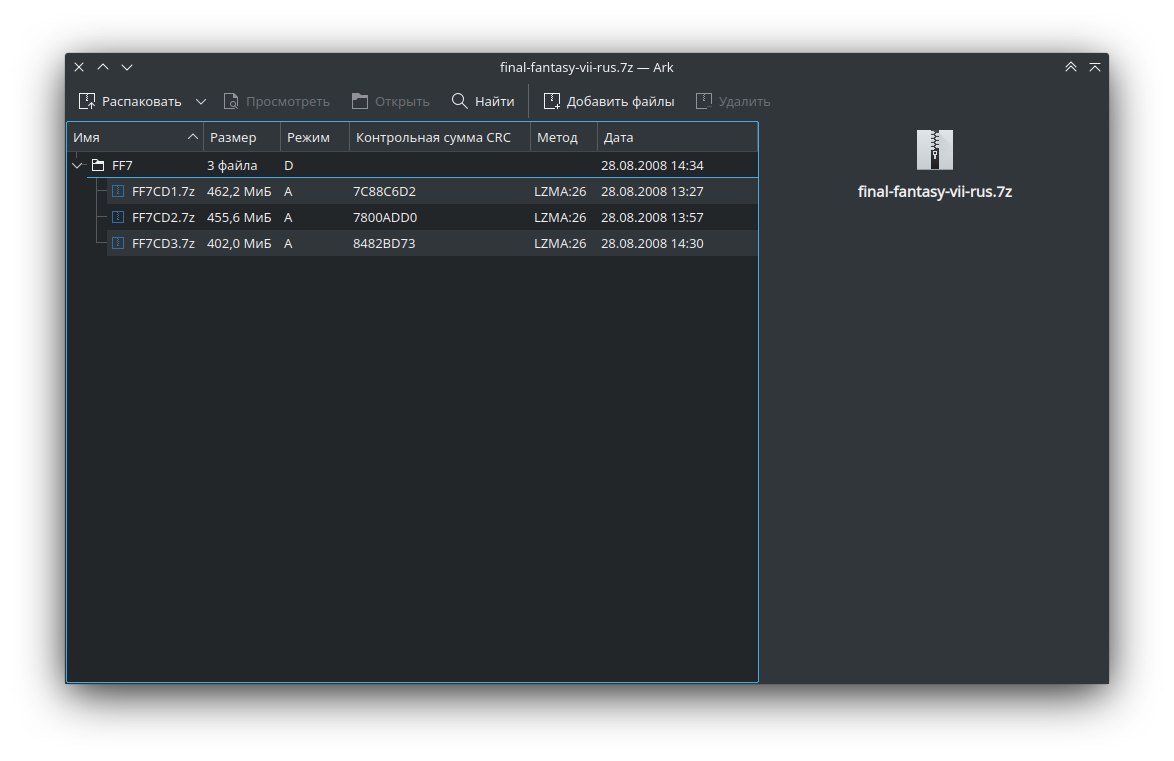Image resolution: width=1174 pixels, height=761 pixels.
Task: Click the FF7 folder date 28.08.2008 14:34
Action: 652,166
